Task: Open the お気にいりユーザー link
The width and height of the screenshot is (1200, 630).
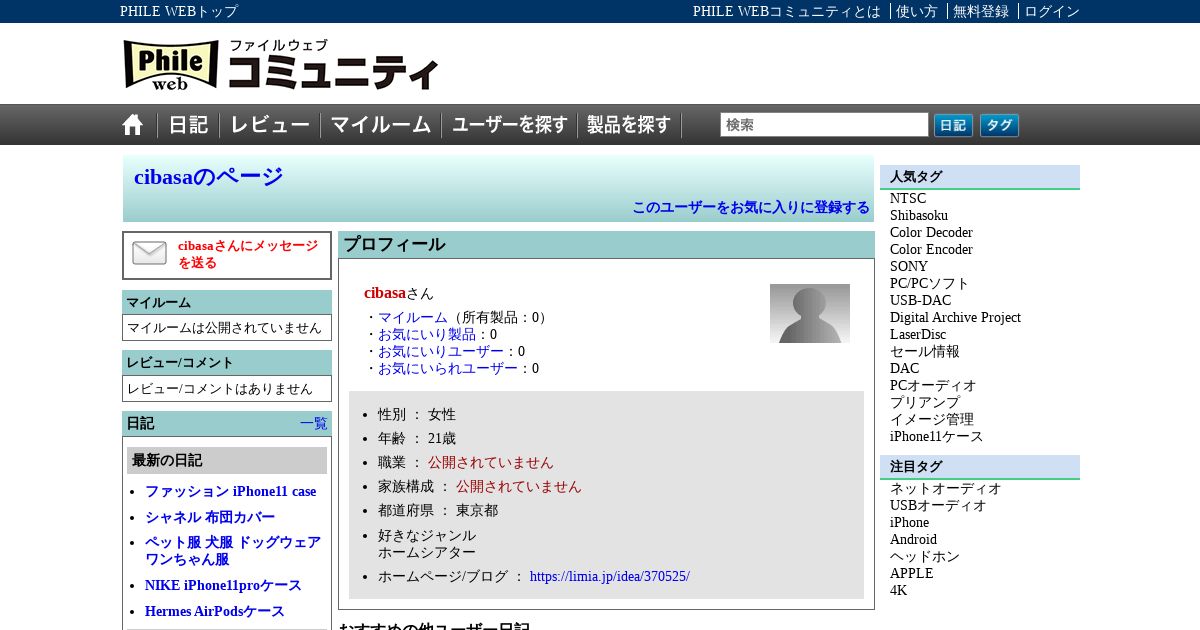Action: point(441,351)
